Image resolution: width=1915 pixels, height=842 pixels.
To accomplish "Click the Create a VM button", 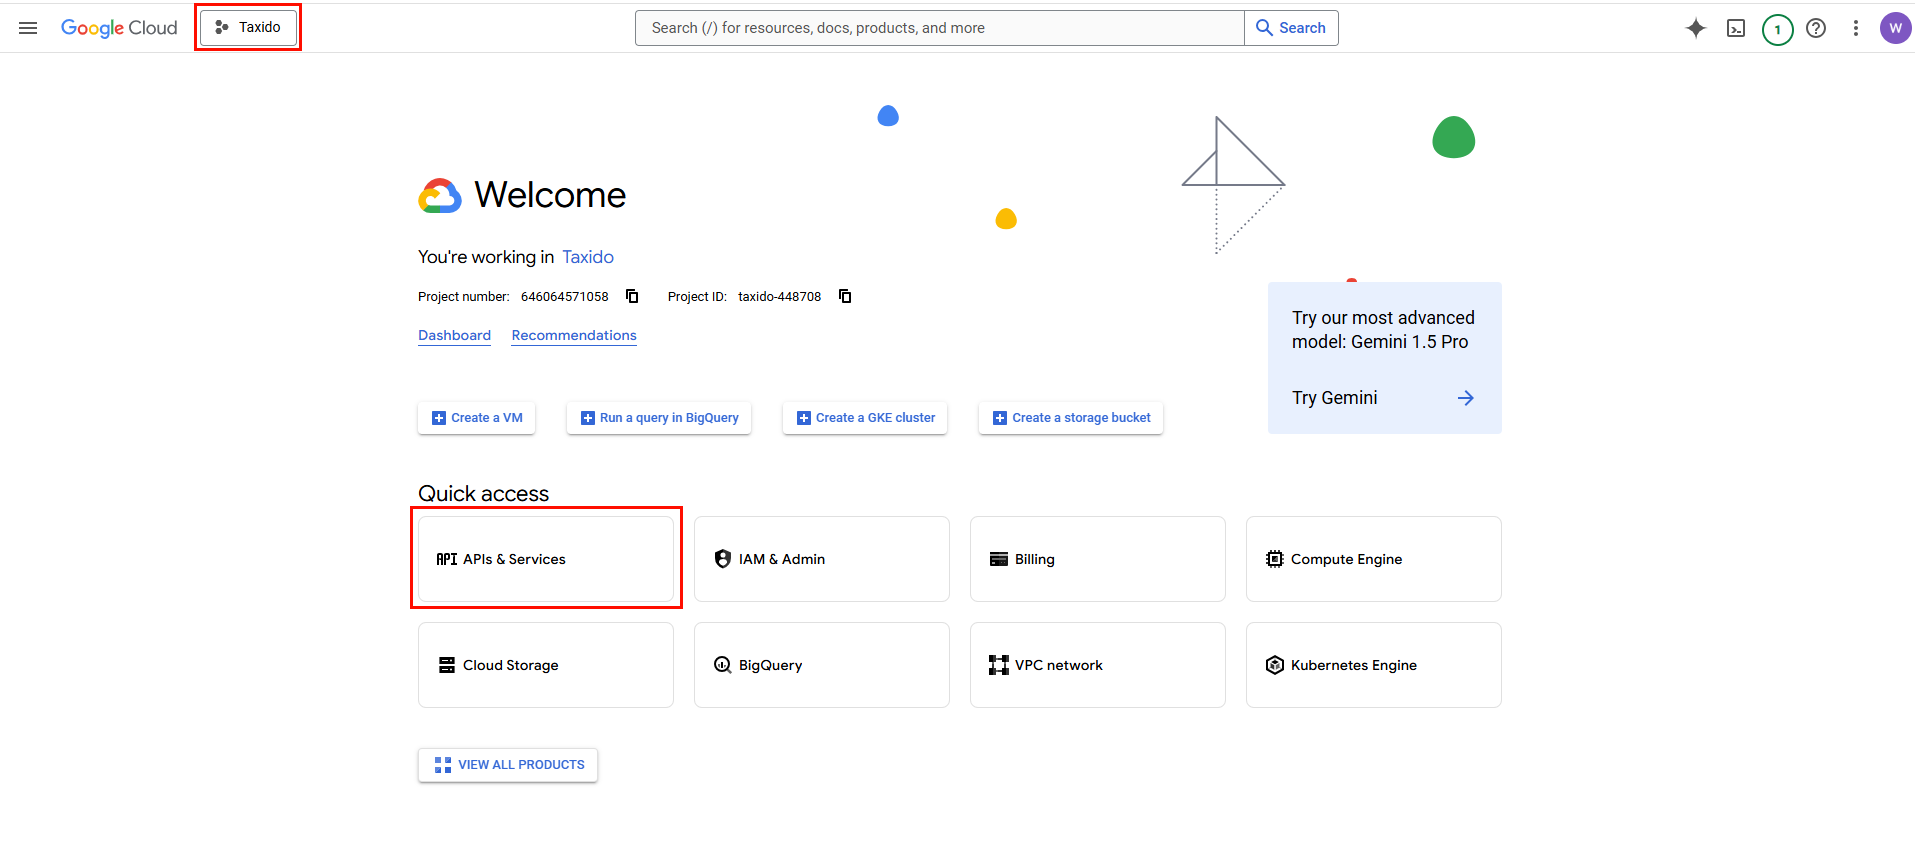I will 476,418.
